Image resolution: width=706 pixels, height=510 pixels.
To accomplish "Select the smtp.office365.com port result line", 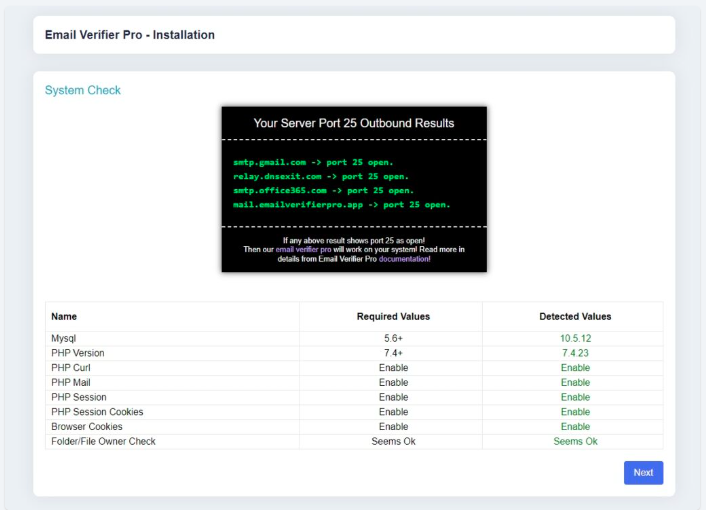I will [x=323, y=190].
